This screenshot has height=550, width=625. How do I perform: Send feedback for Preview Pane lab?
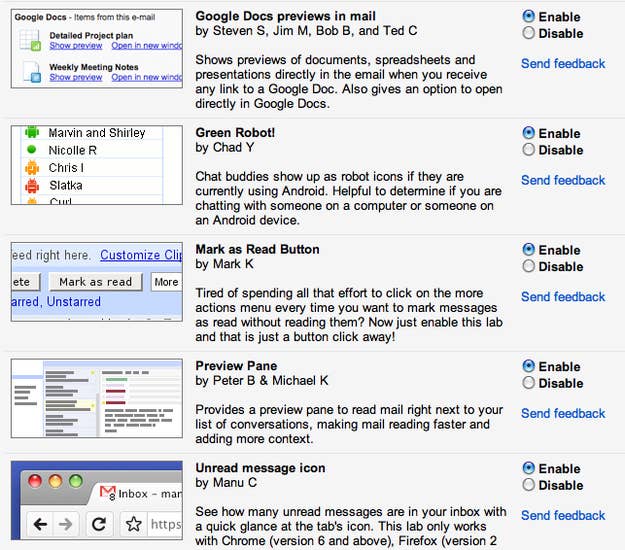[563, 413]
